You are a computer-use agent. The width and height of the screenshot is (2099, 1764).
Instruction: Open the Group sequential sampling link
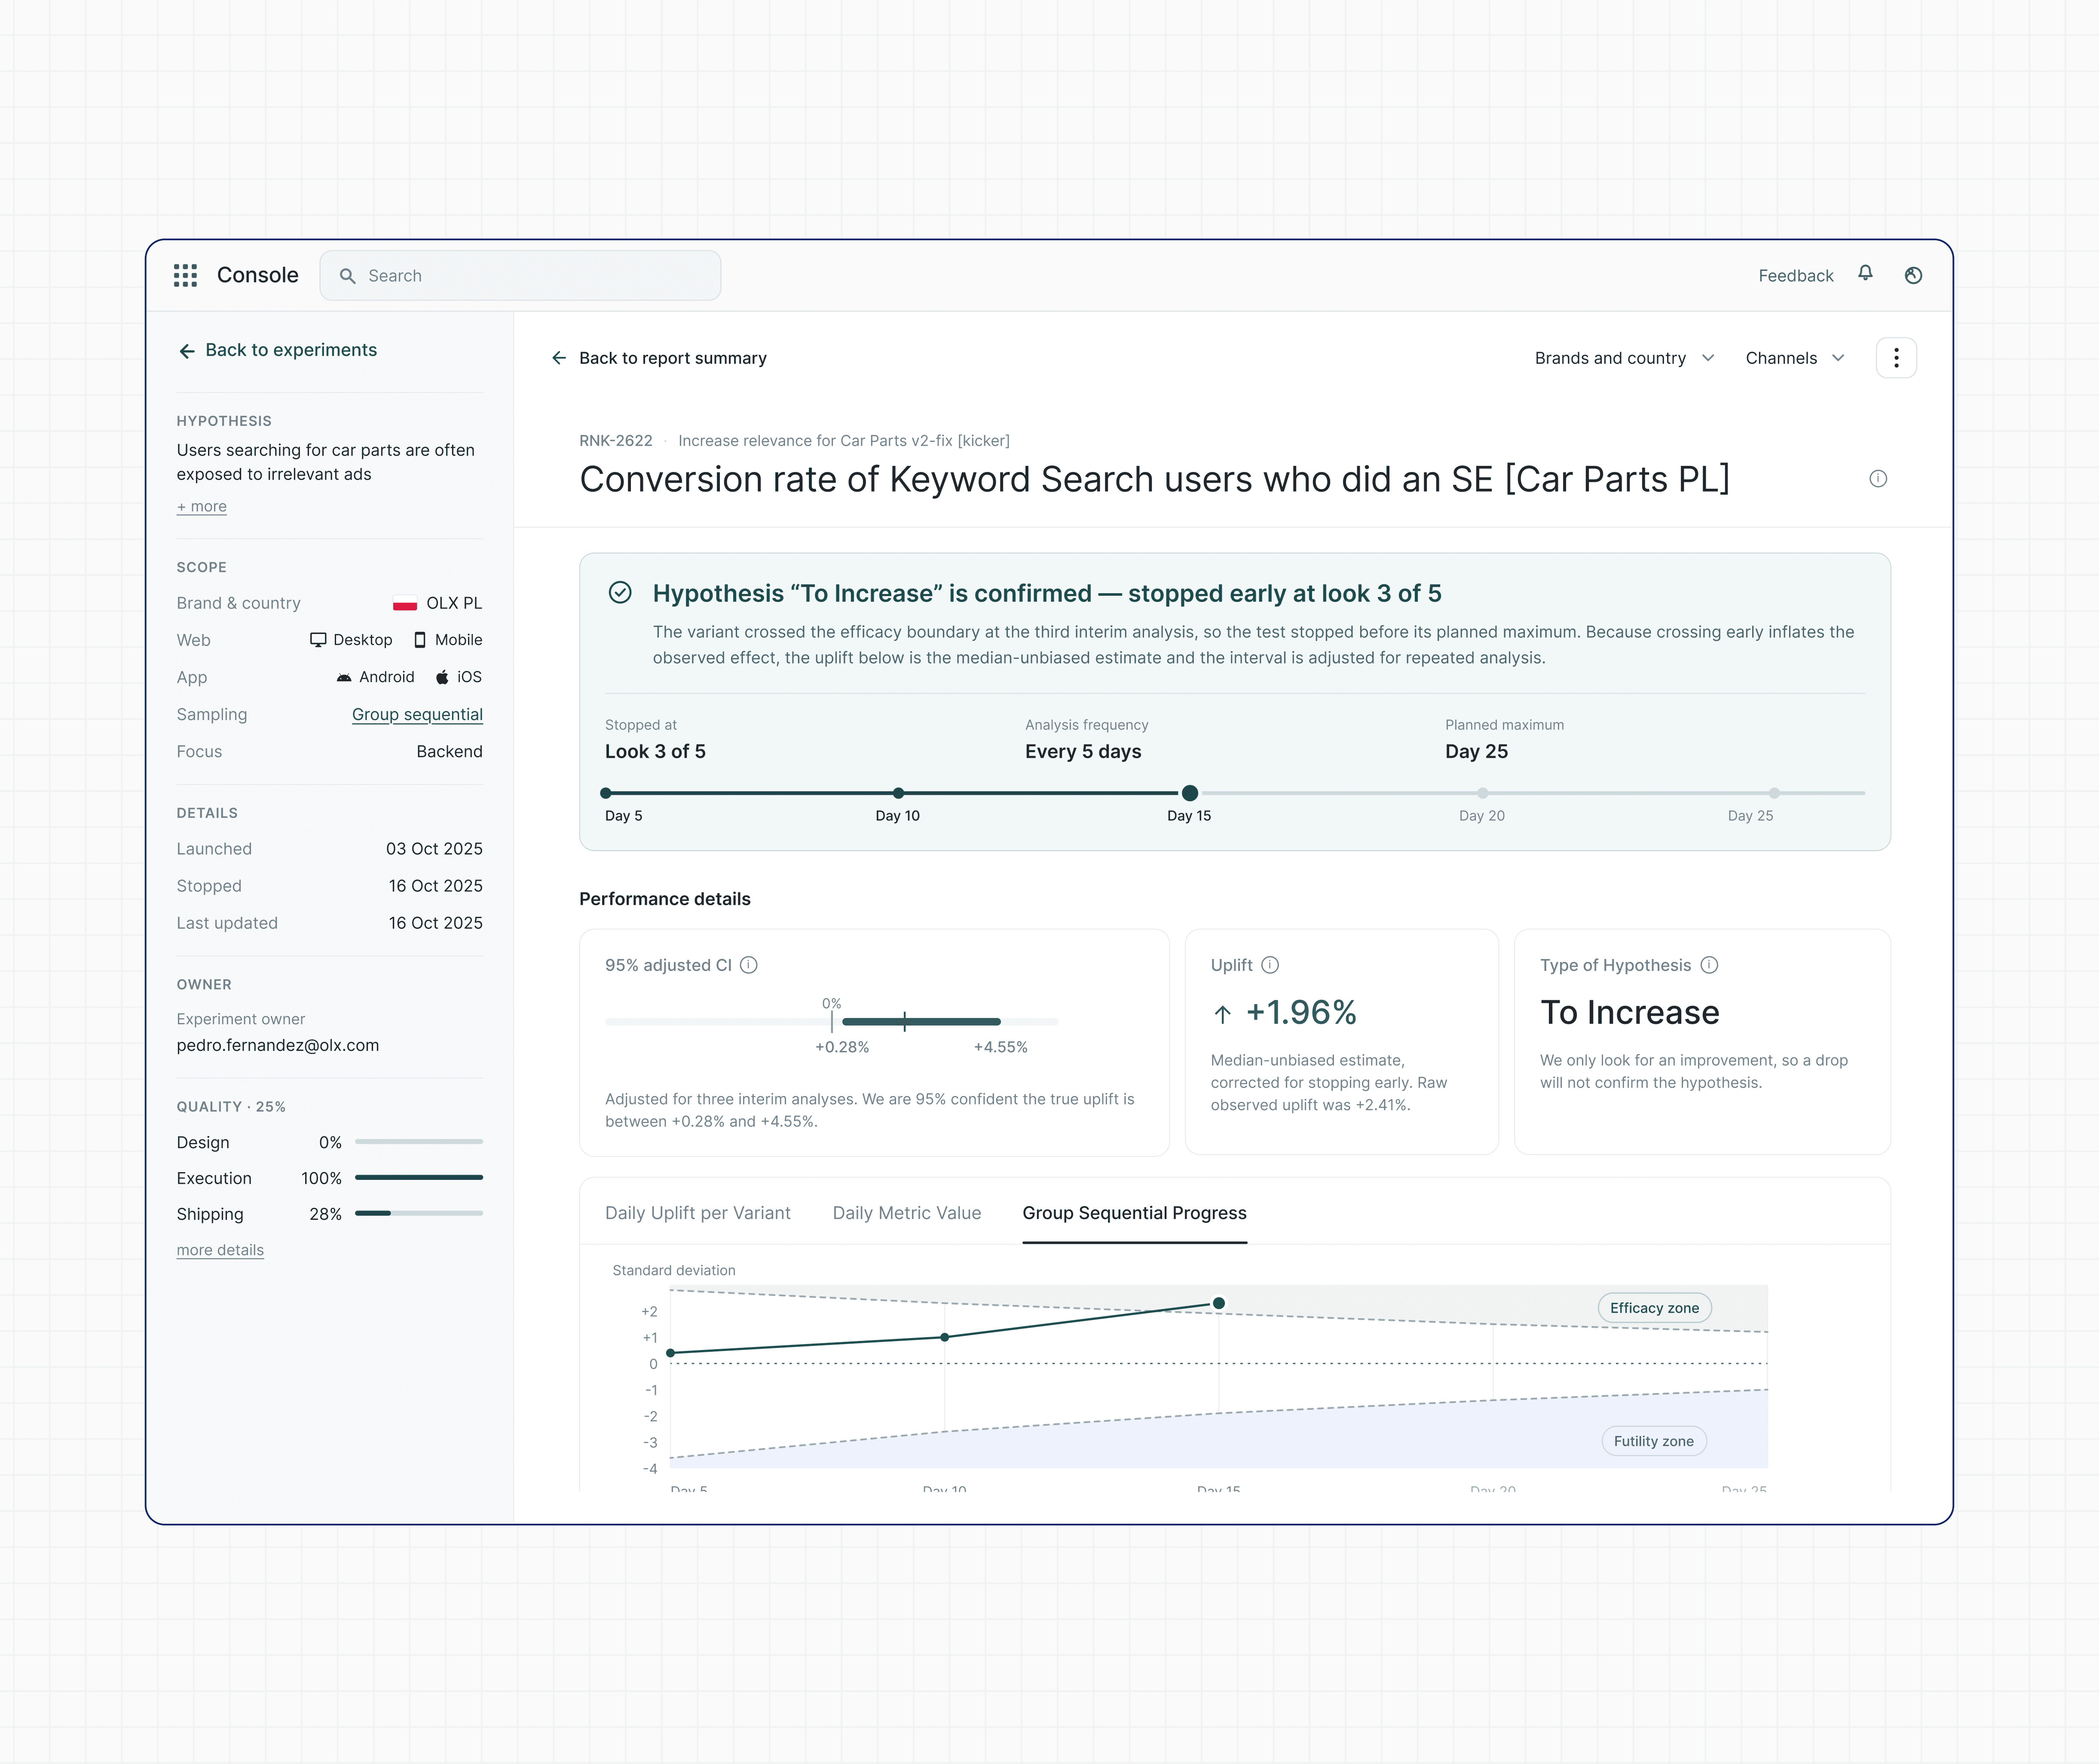pos(417,715)
